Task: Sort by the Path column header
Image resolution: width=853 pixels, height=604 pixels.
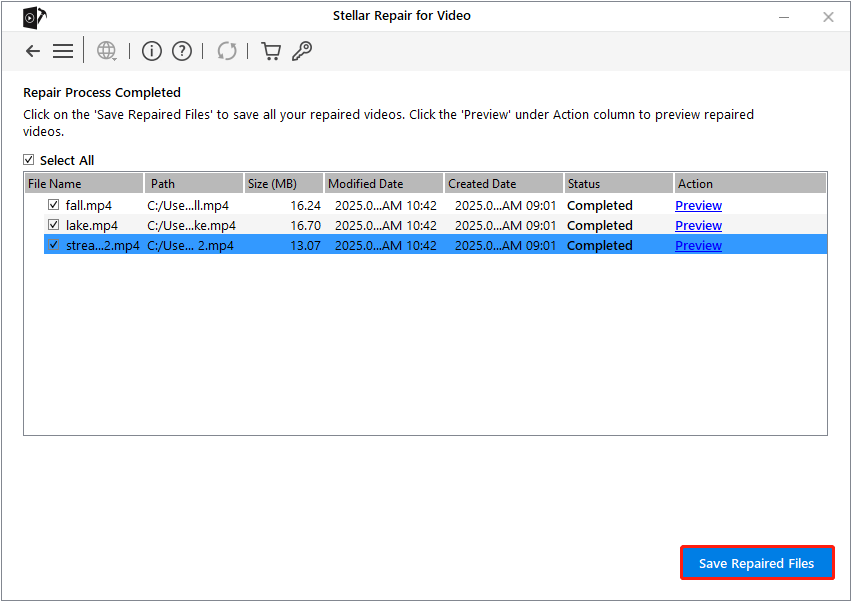Action: (x=194, y=184)
